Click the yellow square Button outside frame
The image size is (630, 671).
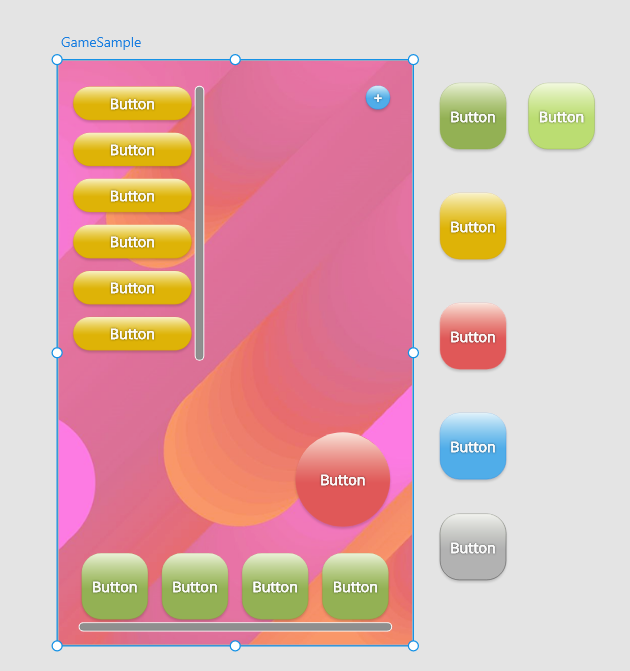tap(473, 226)
